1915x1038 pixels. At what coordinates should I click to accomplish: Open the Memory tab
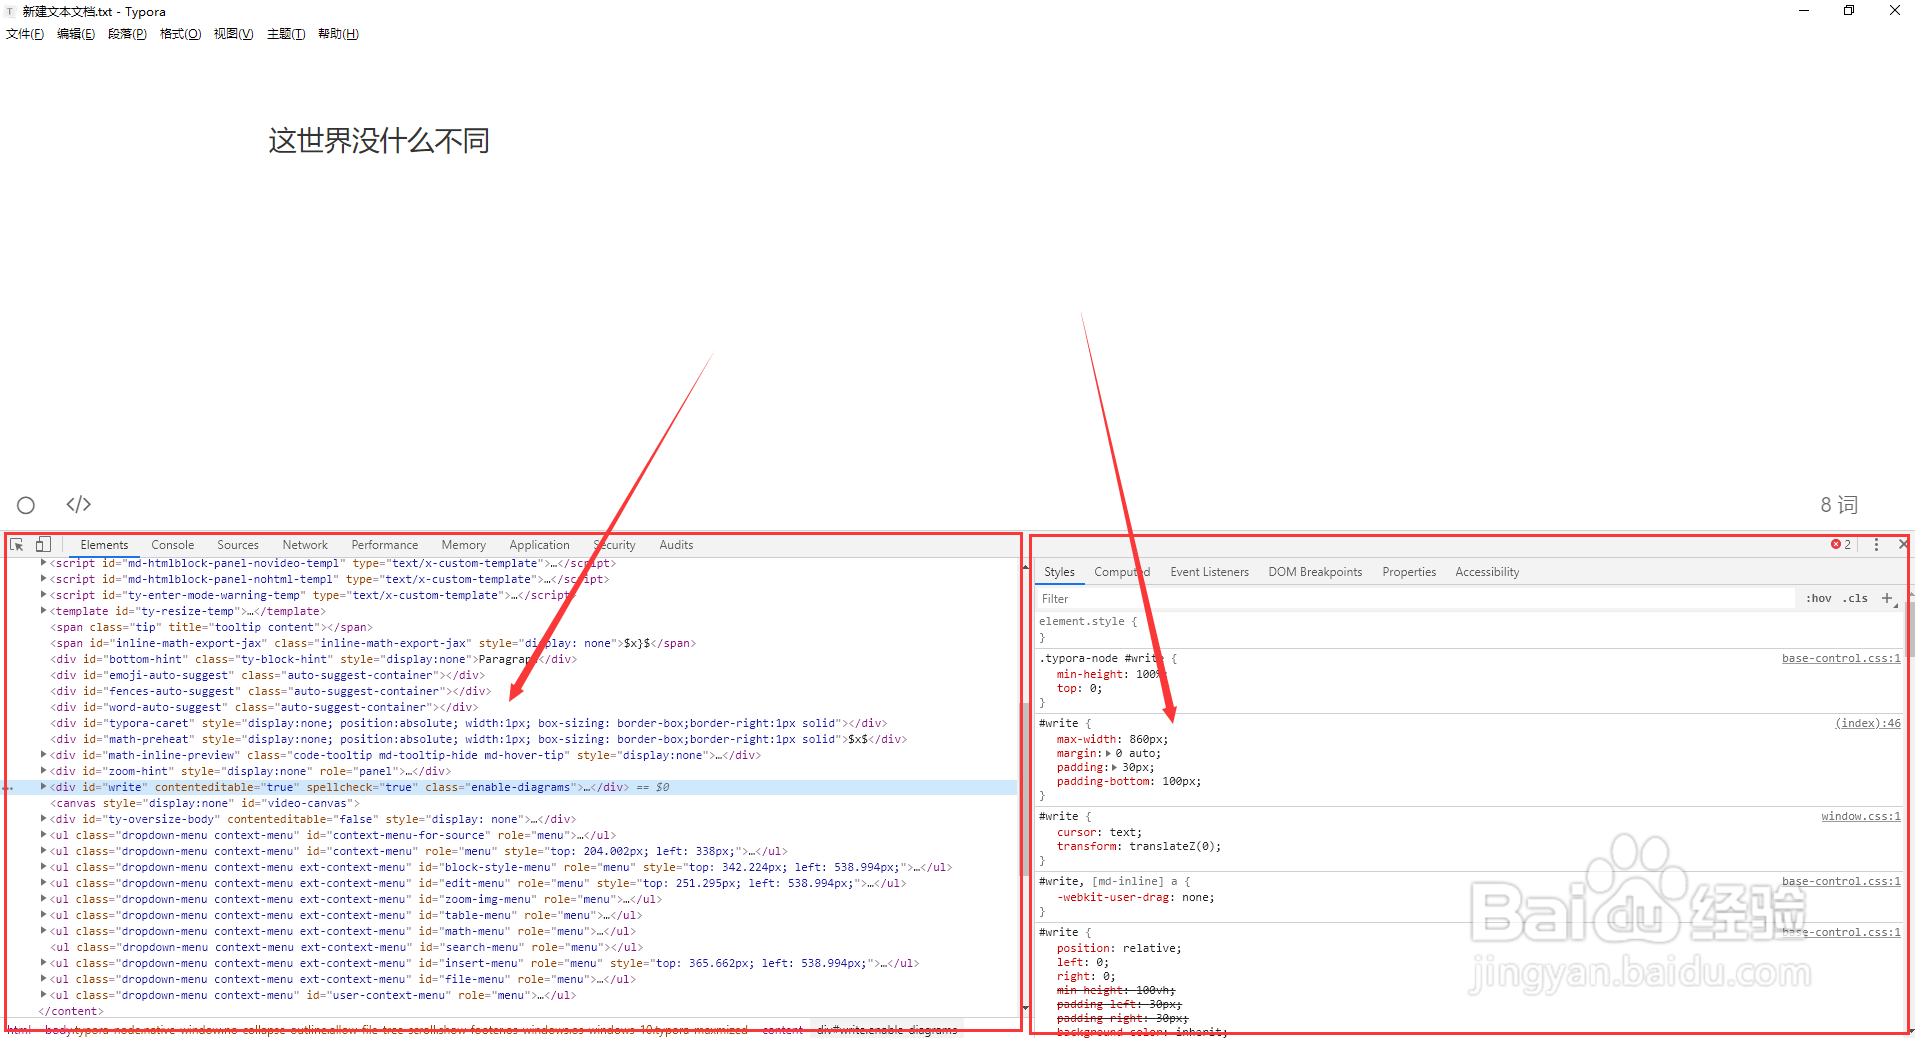(x=463, y=545)
